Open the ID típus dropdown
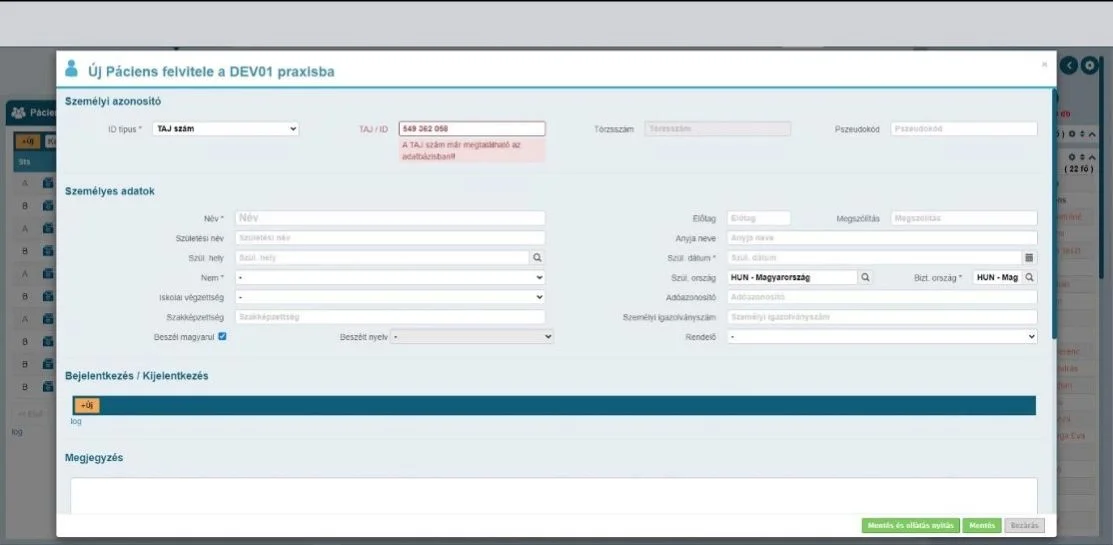1113x545 pixels. 226,129
